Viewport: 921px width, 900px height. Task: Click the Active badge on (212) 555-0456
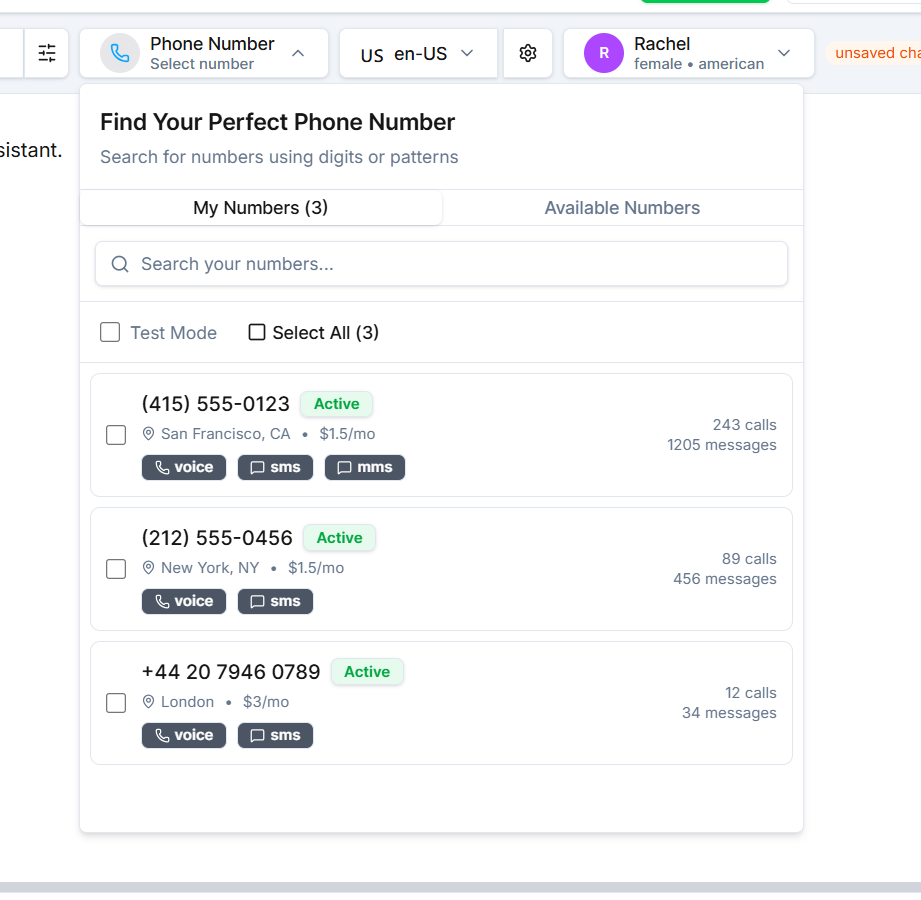339,538
